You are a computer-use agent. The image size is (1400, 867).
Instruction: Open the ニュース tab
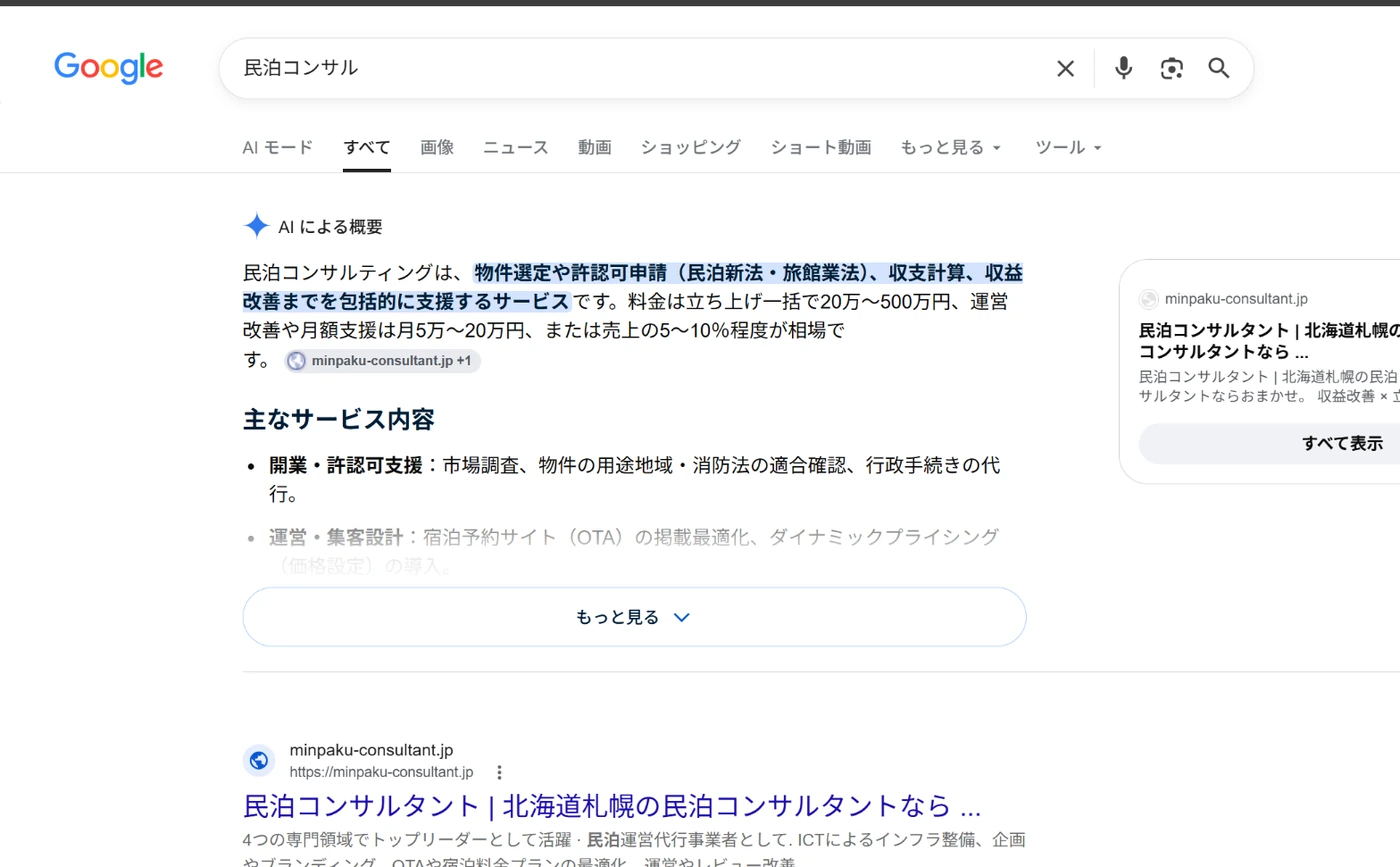(516, 147)
